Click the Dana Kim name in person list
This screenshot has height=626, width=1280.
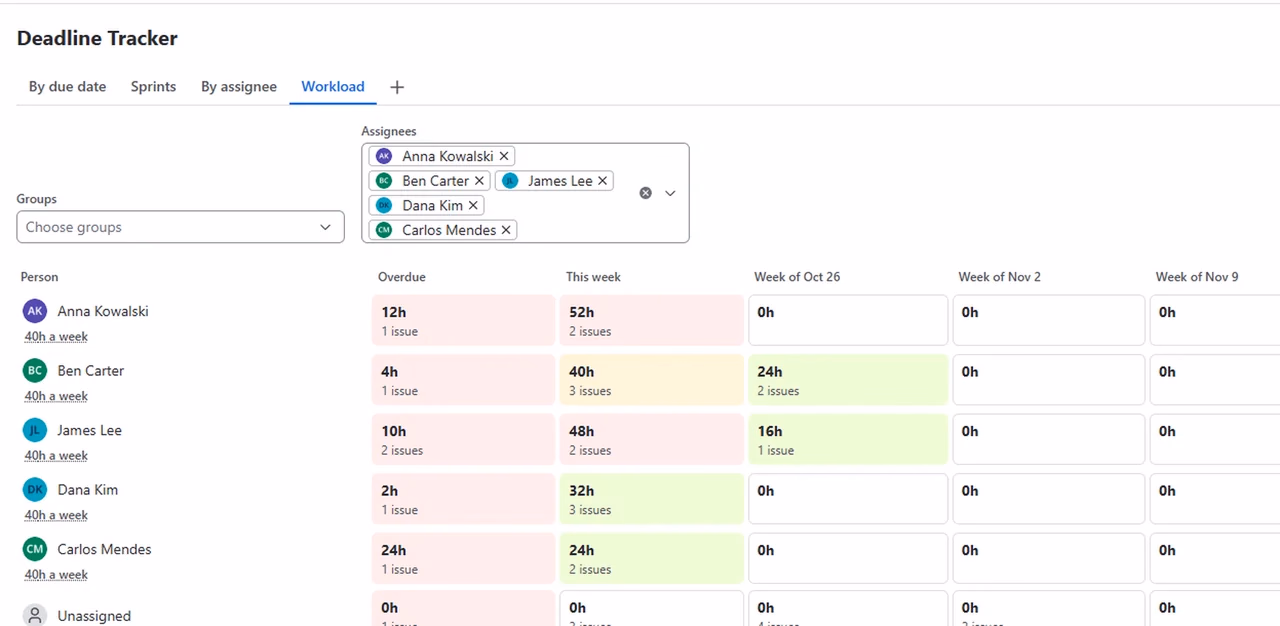point(88,490)
